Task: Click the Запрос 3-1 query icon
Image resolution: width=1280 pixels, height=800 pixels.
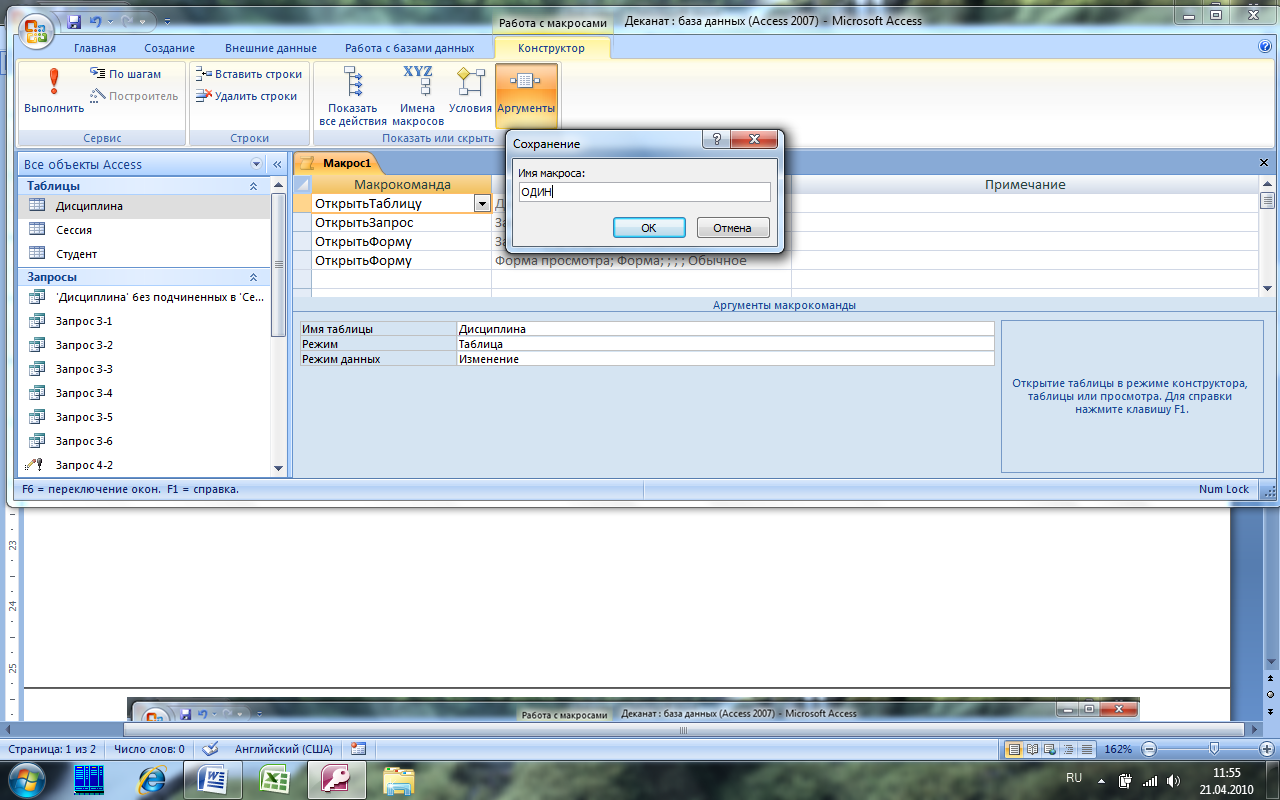Action: (x=37, y=321)
